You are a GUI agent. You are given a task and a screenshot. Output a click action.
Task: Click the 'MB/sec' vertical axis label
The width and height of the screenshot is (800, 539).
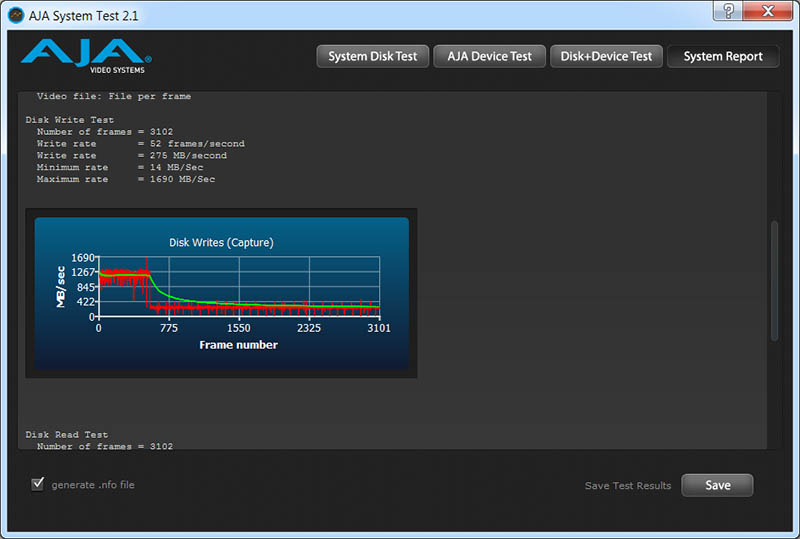61,287
